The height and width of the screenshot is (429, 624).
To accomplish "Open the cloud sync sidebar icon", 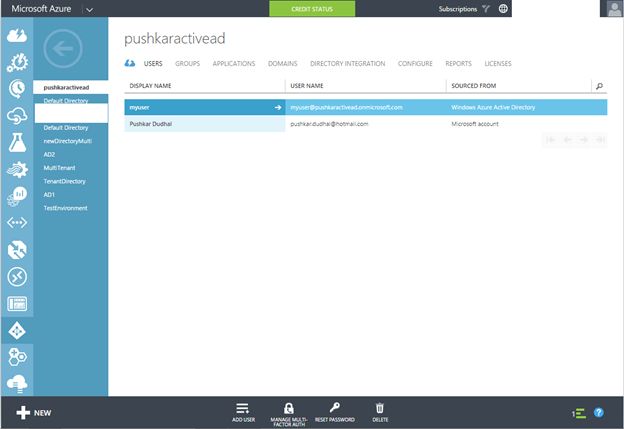I will (x=17, y=116).
